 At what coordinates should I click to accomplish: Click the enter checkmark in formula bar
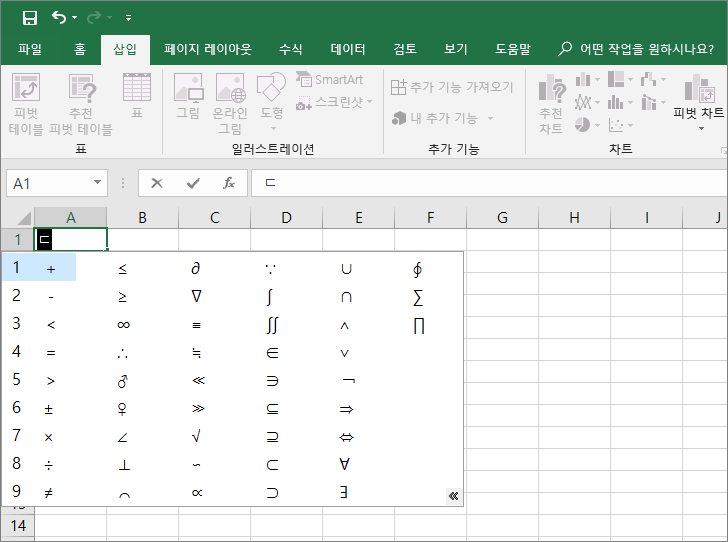click(193, 183)
